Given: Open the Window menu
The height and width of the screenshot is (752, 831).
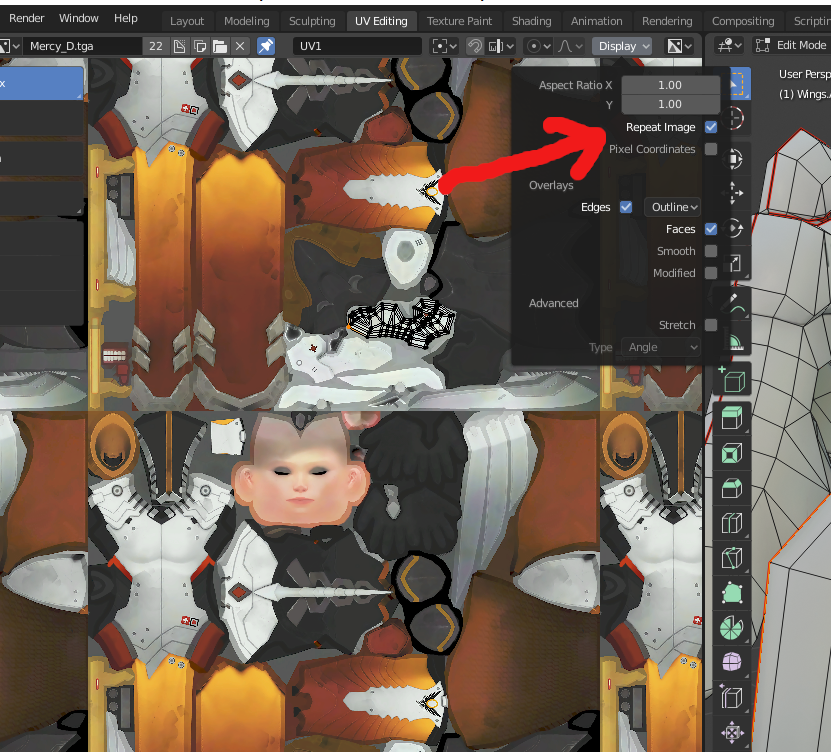Looking at the screenshot, I should tap(78, 18).
